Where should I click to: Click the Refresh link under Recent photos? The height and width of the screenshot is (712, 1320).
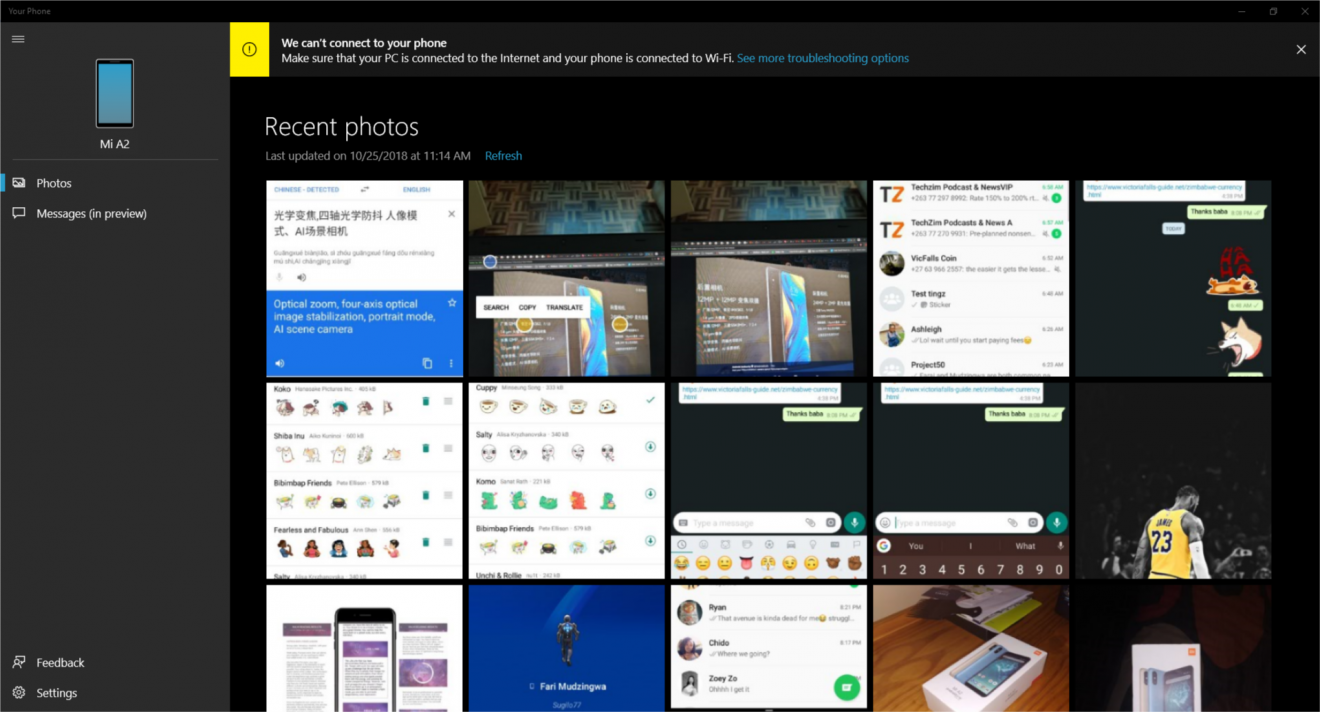503,155
